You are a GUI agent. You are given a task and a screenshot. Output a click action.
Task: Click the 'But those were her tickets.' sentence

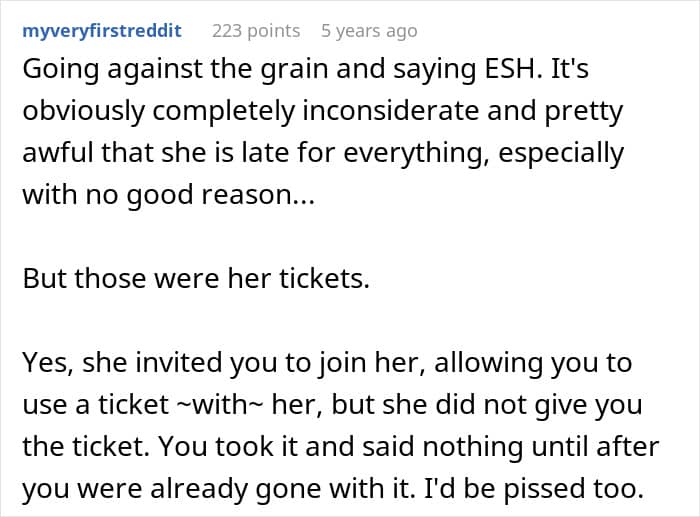(195, 279)
